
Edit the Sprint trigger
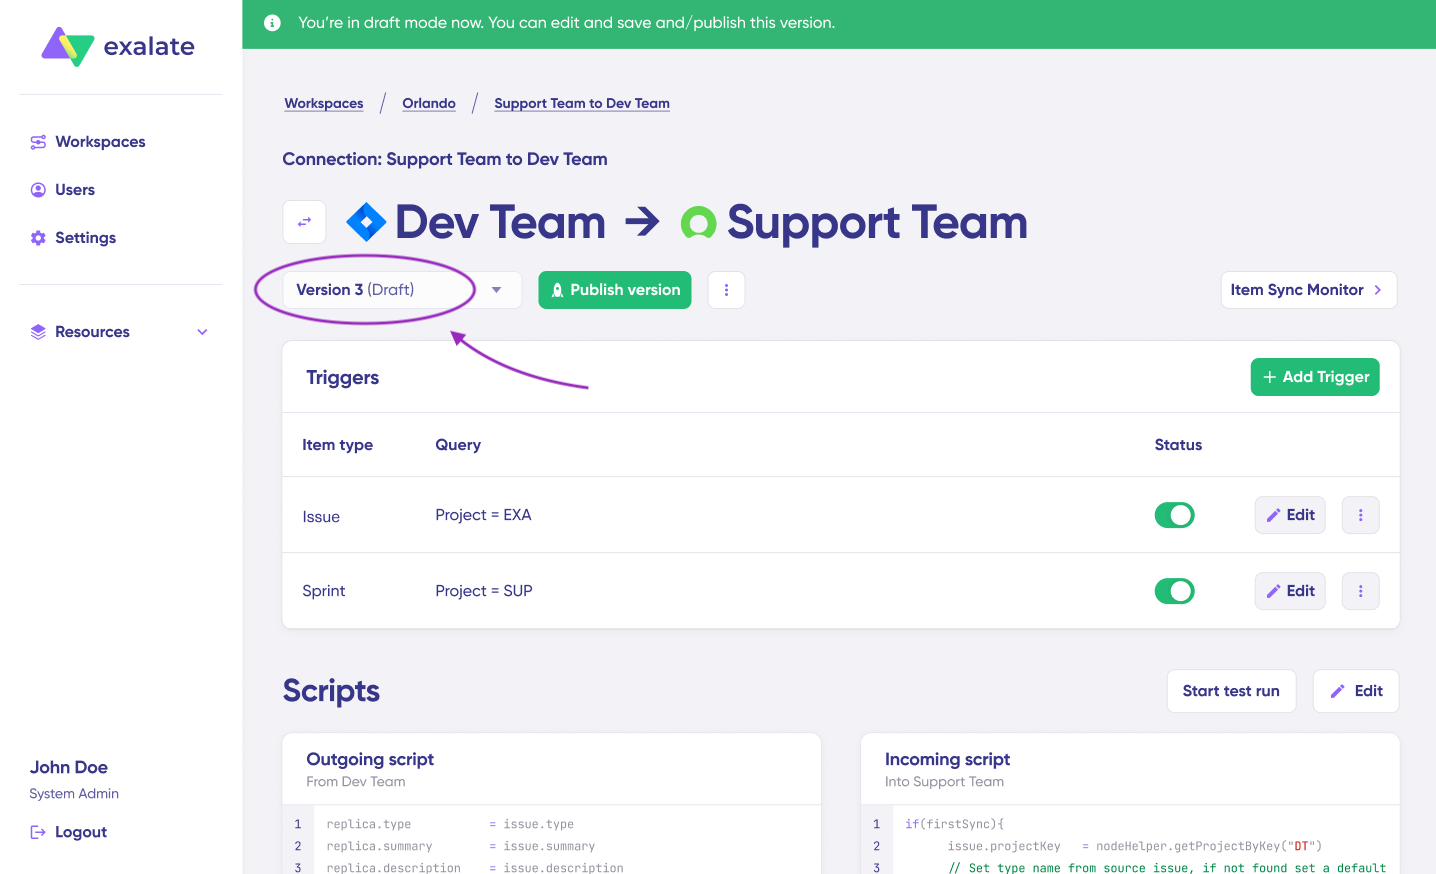coord(1290,591)
